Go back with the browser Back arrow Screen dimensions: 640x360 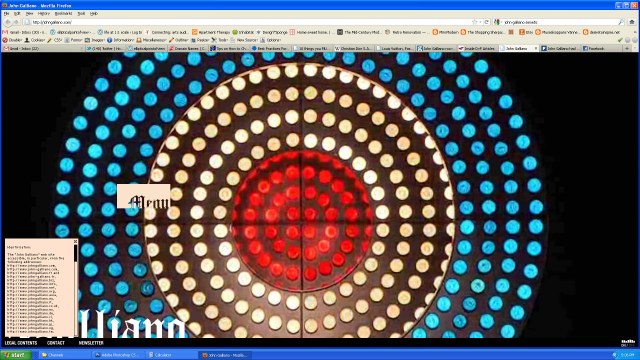tap(8, 22)
